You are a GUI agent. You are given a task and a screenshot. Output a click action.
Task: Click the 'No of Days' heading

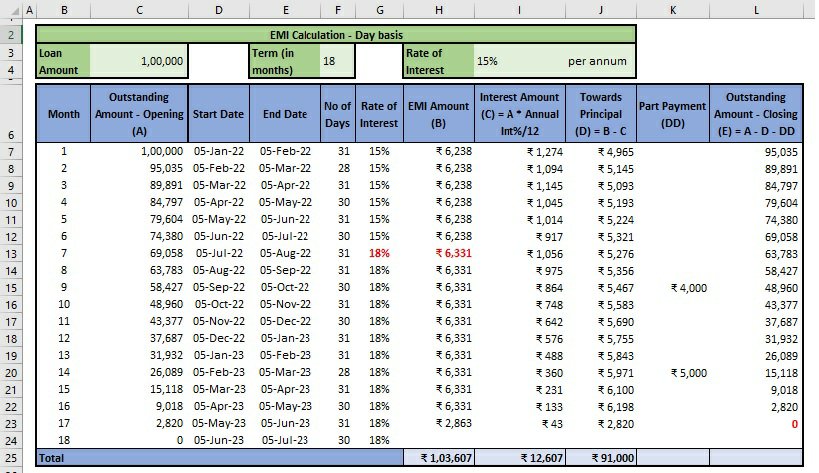(337, 114)
